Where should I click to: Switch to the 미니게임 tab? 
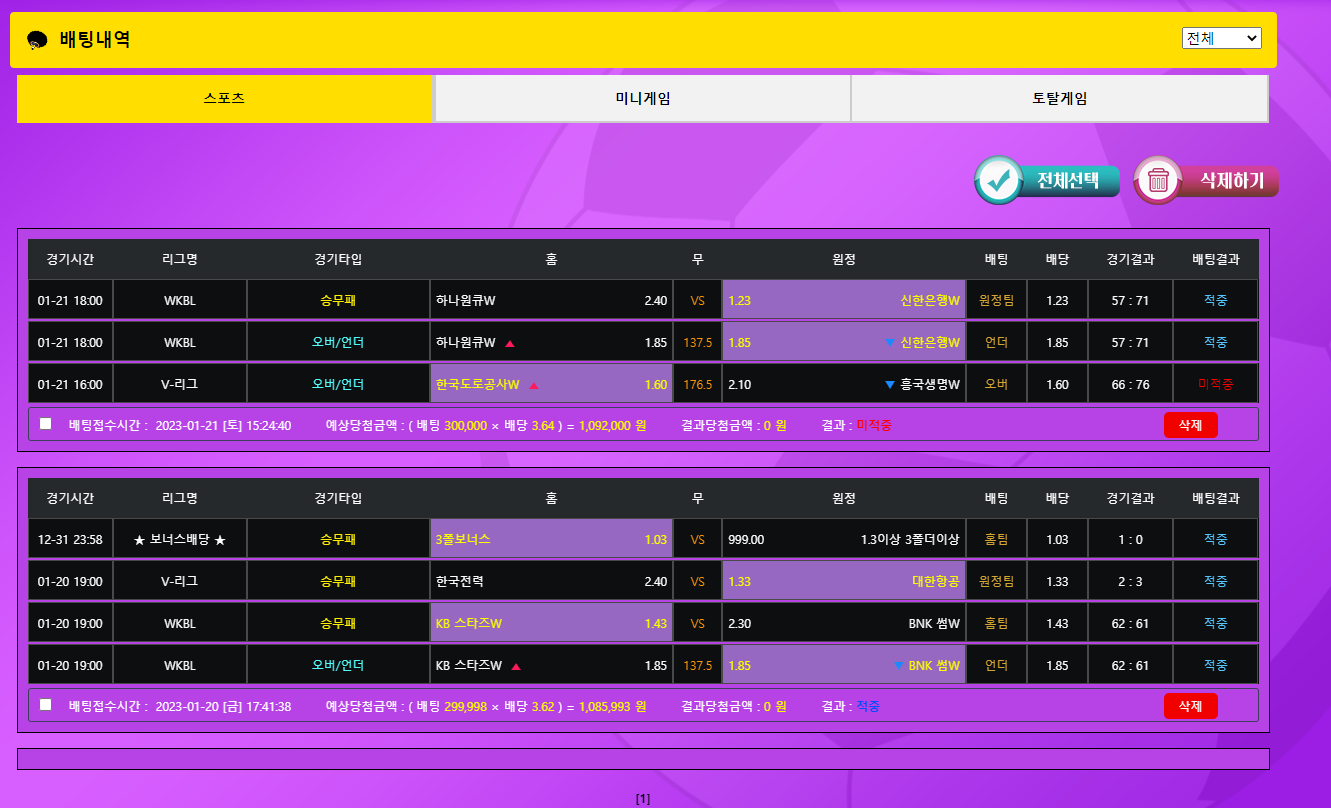[x=642, y=99]
